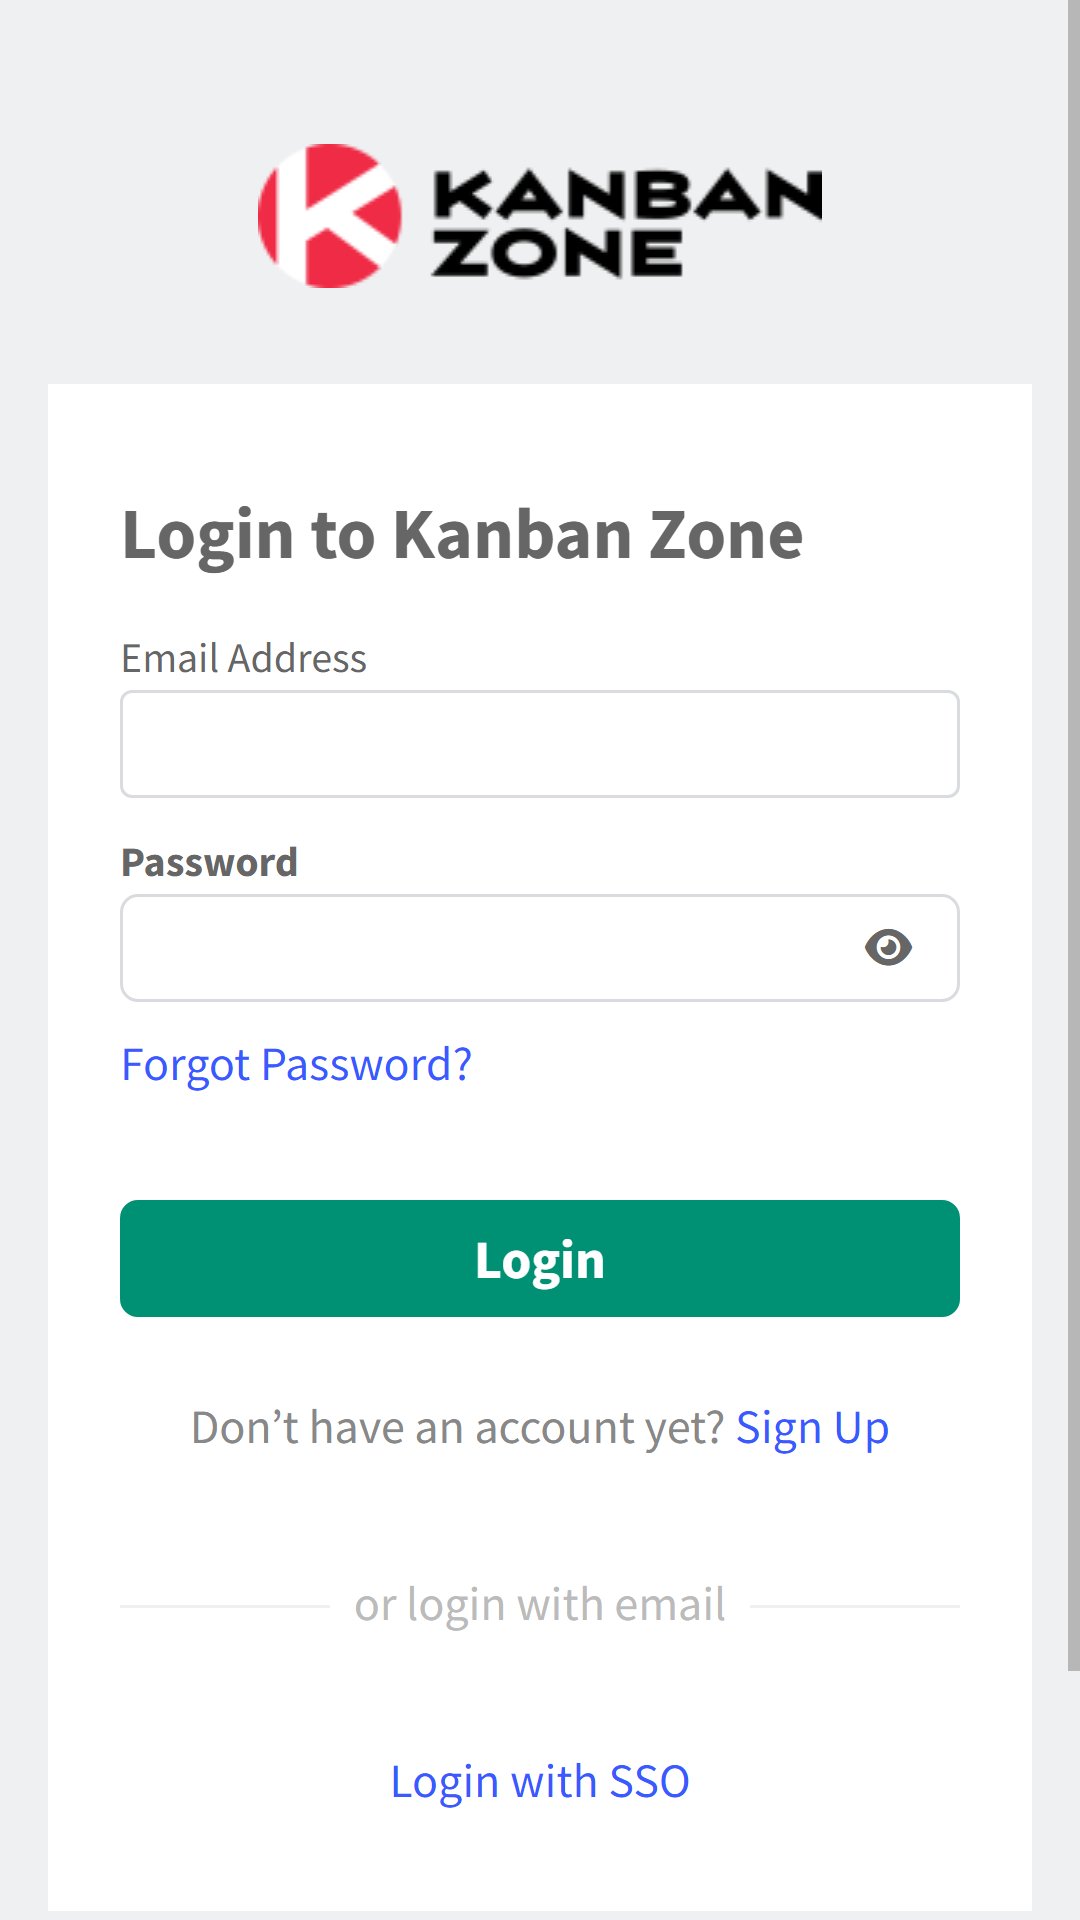Click the divider line right of "with email"
This screenshot has width=1080, height=1920.
point(855,1606)
